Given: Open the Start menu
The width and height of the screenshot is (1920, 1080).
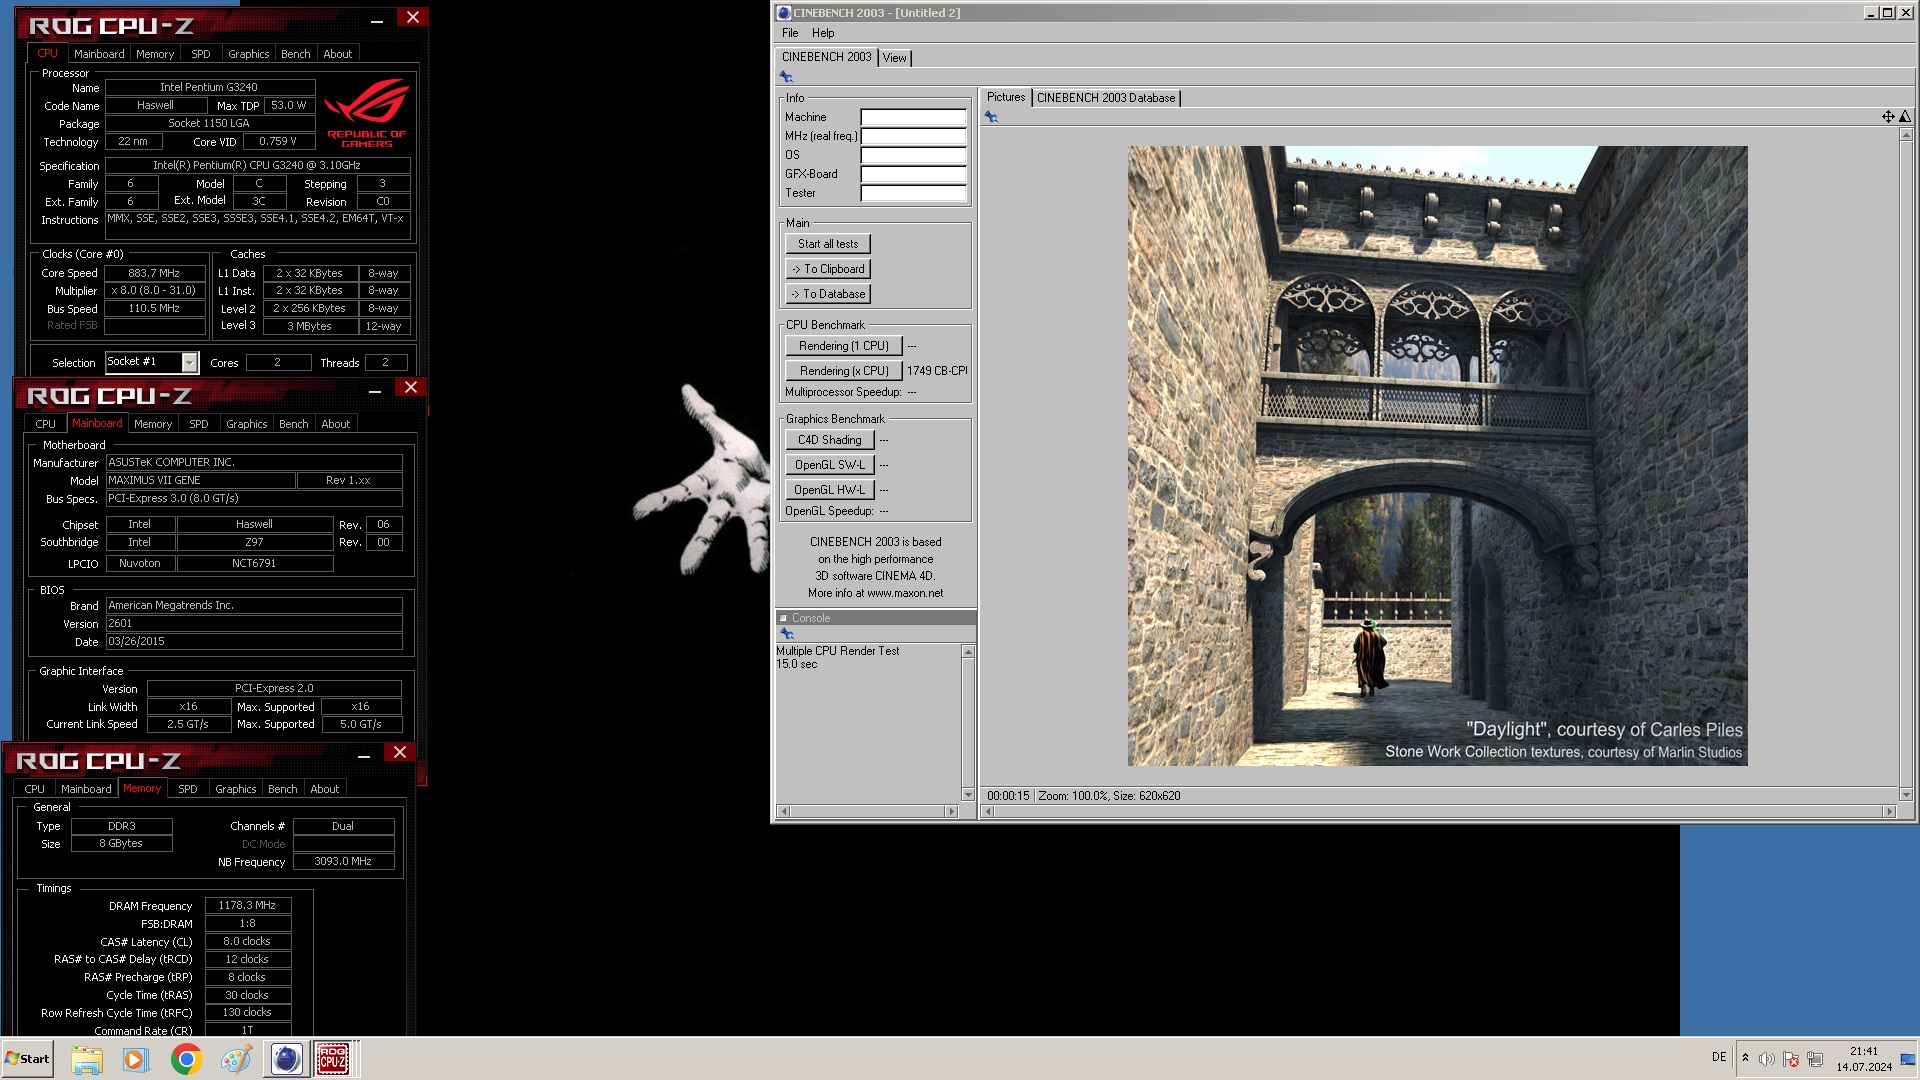Looking at the screenshot, I should [27, 1059].
